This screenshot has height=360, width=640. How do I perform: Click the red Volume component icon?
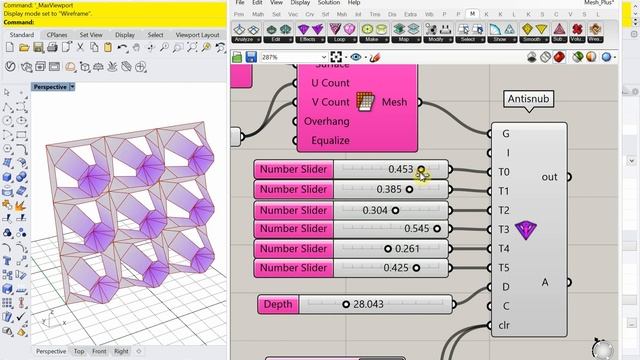coord(577,29)
